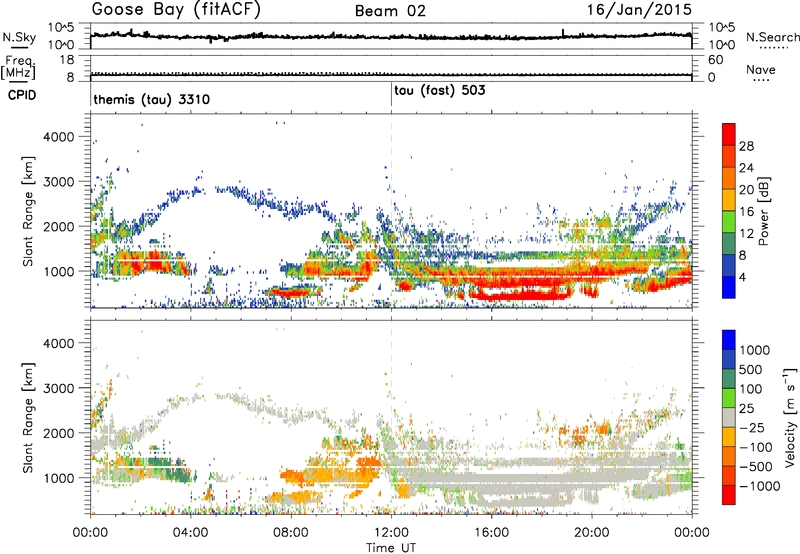Click the 'Time UT' axis label
Image resolution: width=800 pixels, height=554 pixels.
[x=391, y=548]
